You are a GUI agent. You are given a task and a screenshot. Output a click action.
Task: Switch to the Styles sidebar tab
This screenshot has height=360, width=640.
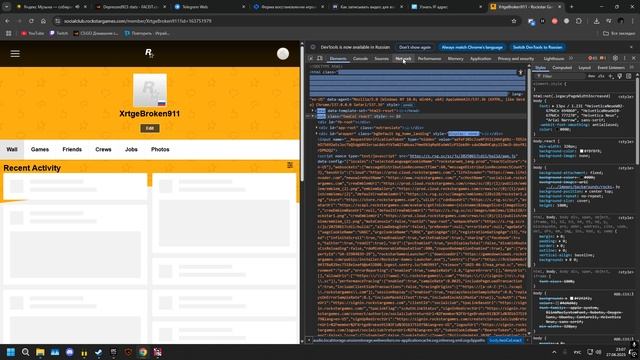[540, 67]
